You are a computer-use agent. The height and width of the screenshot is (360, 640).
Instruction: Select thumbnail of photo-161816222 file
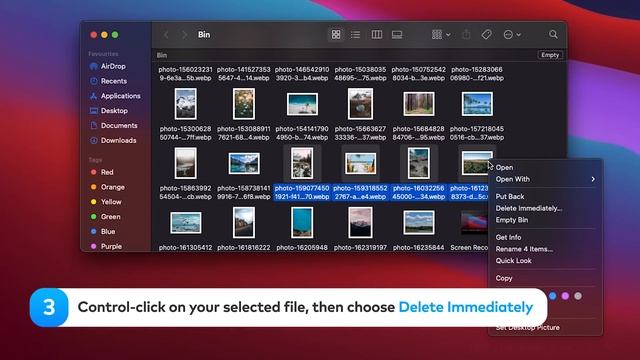point(244,222)
